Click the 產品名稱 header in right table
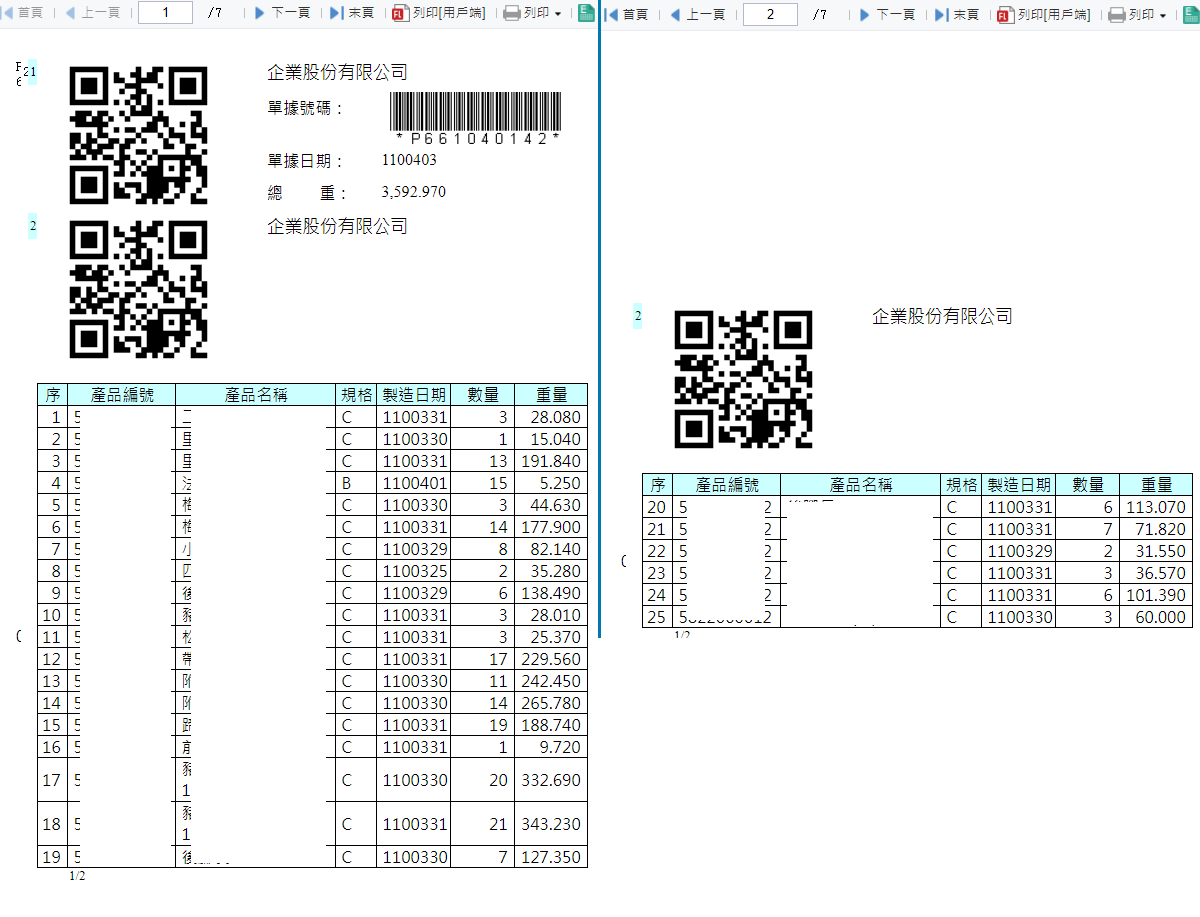The width and height of the screenshot is (1200, 917). click(860, 485)
